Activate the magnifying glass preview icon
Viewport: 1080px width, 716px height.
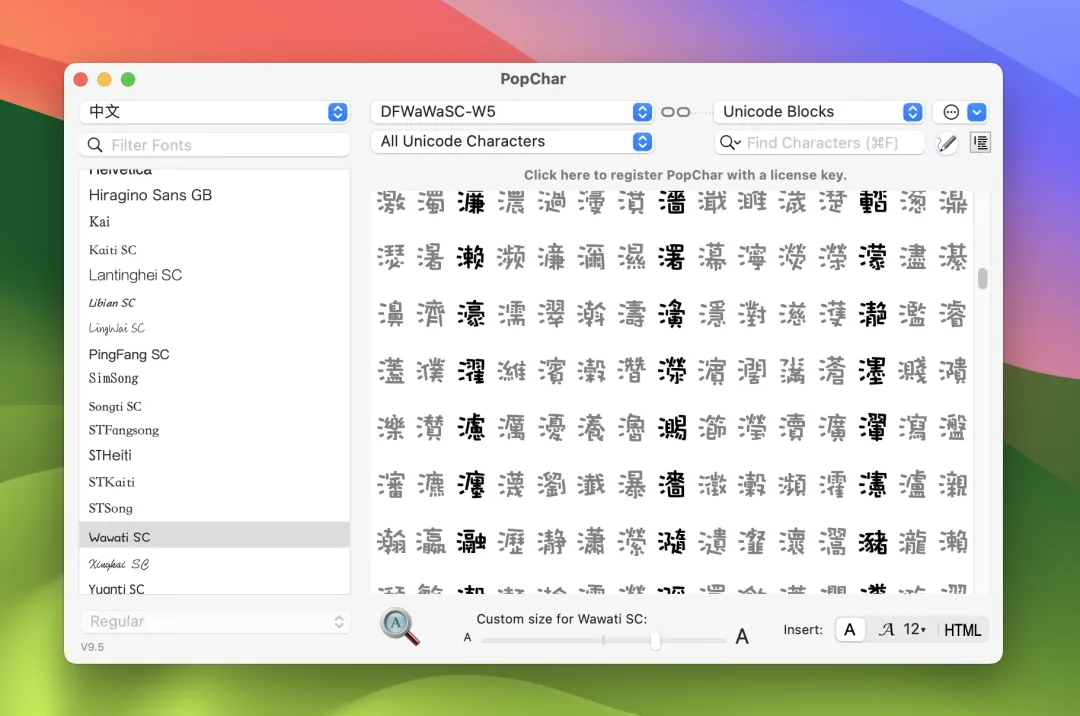point(399,626)
